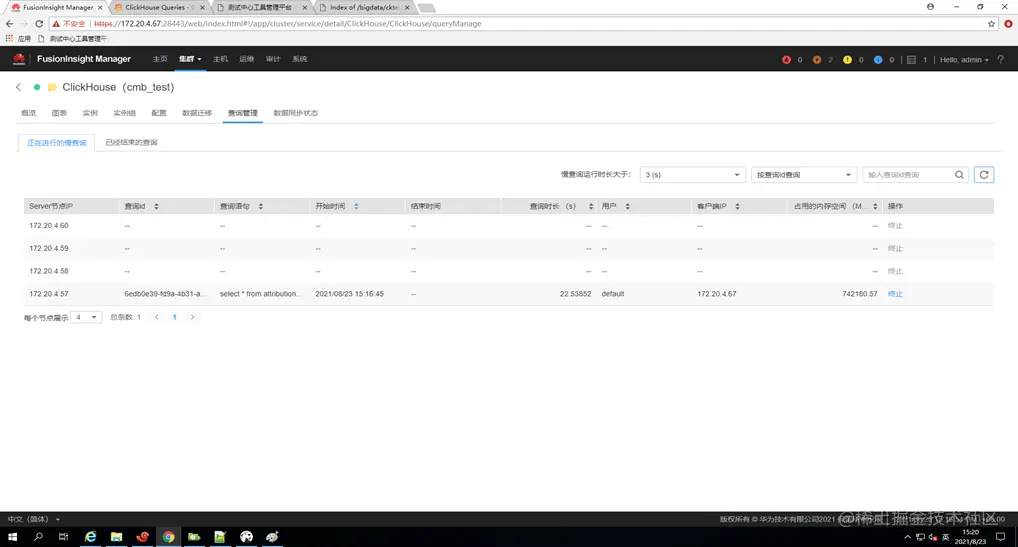
Task: Sort by 开始时间 column
Action: click(x=356, y=206)
